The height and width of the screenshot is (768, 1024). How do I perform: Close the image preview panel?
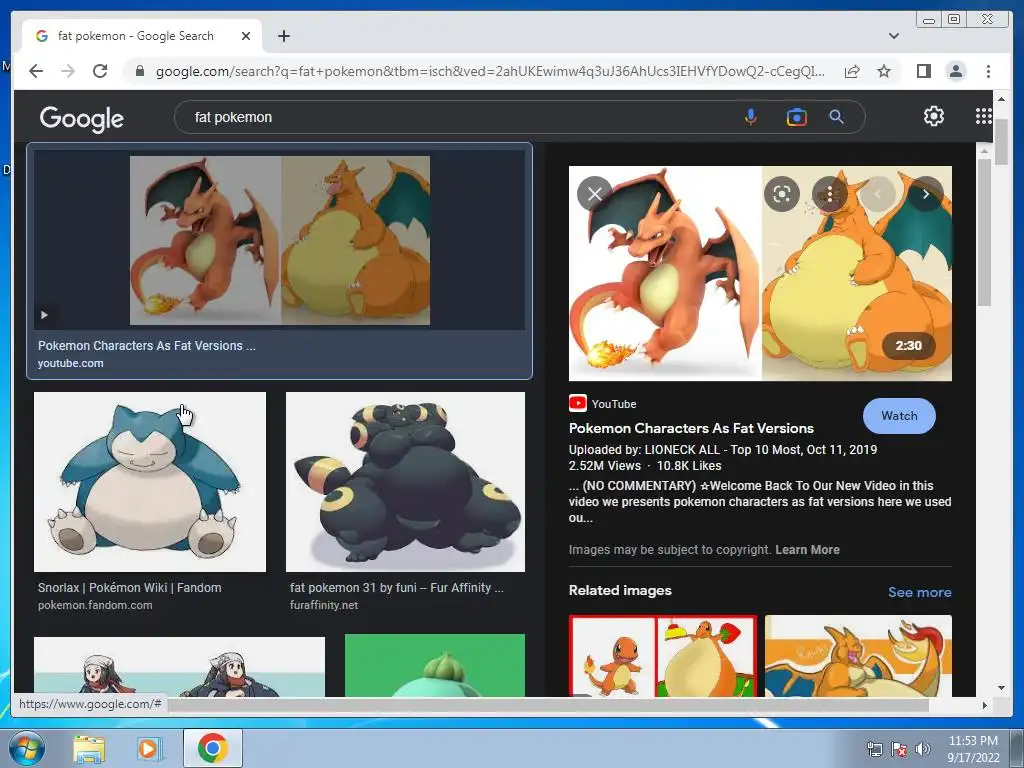pyautogui.click(x=594, y=194)
